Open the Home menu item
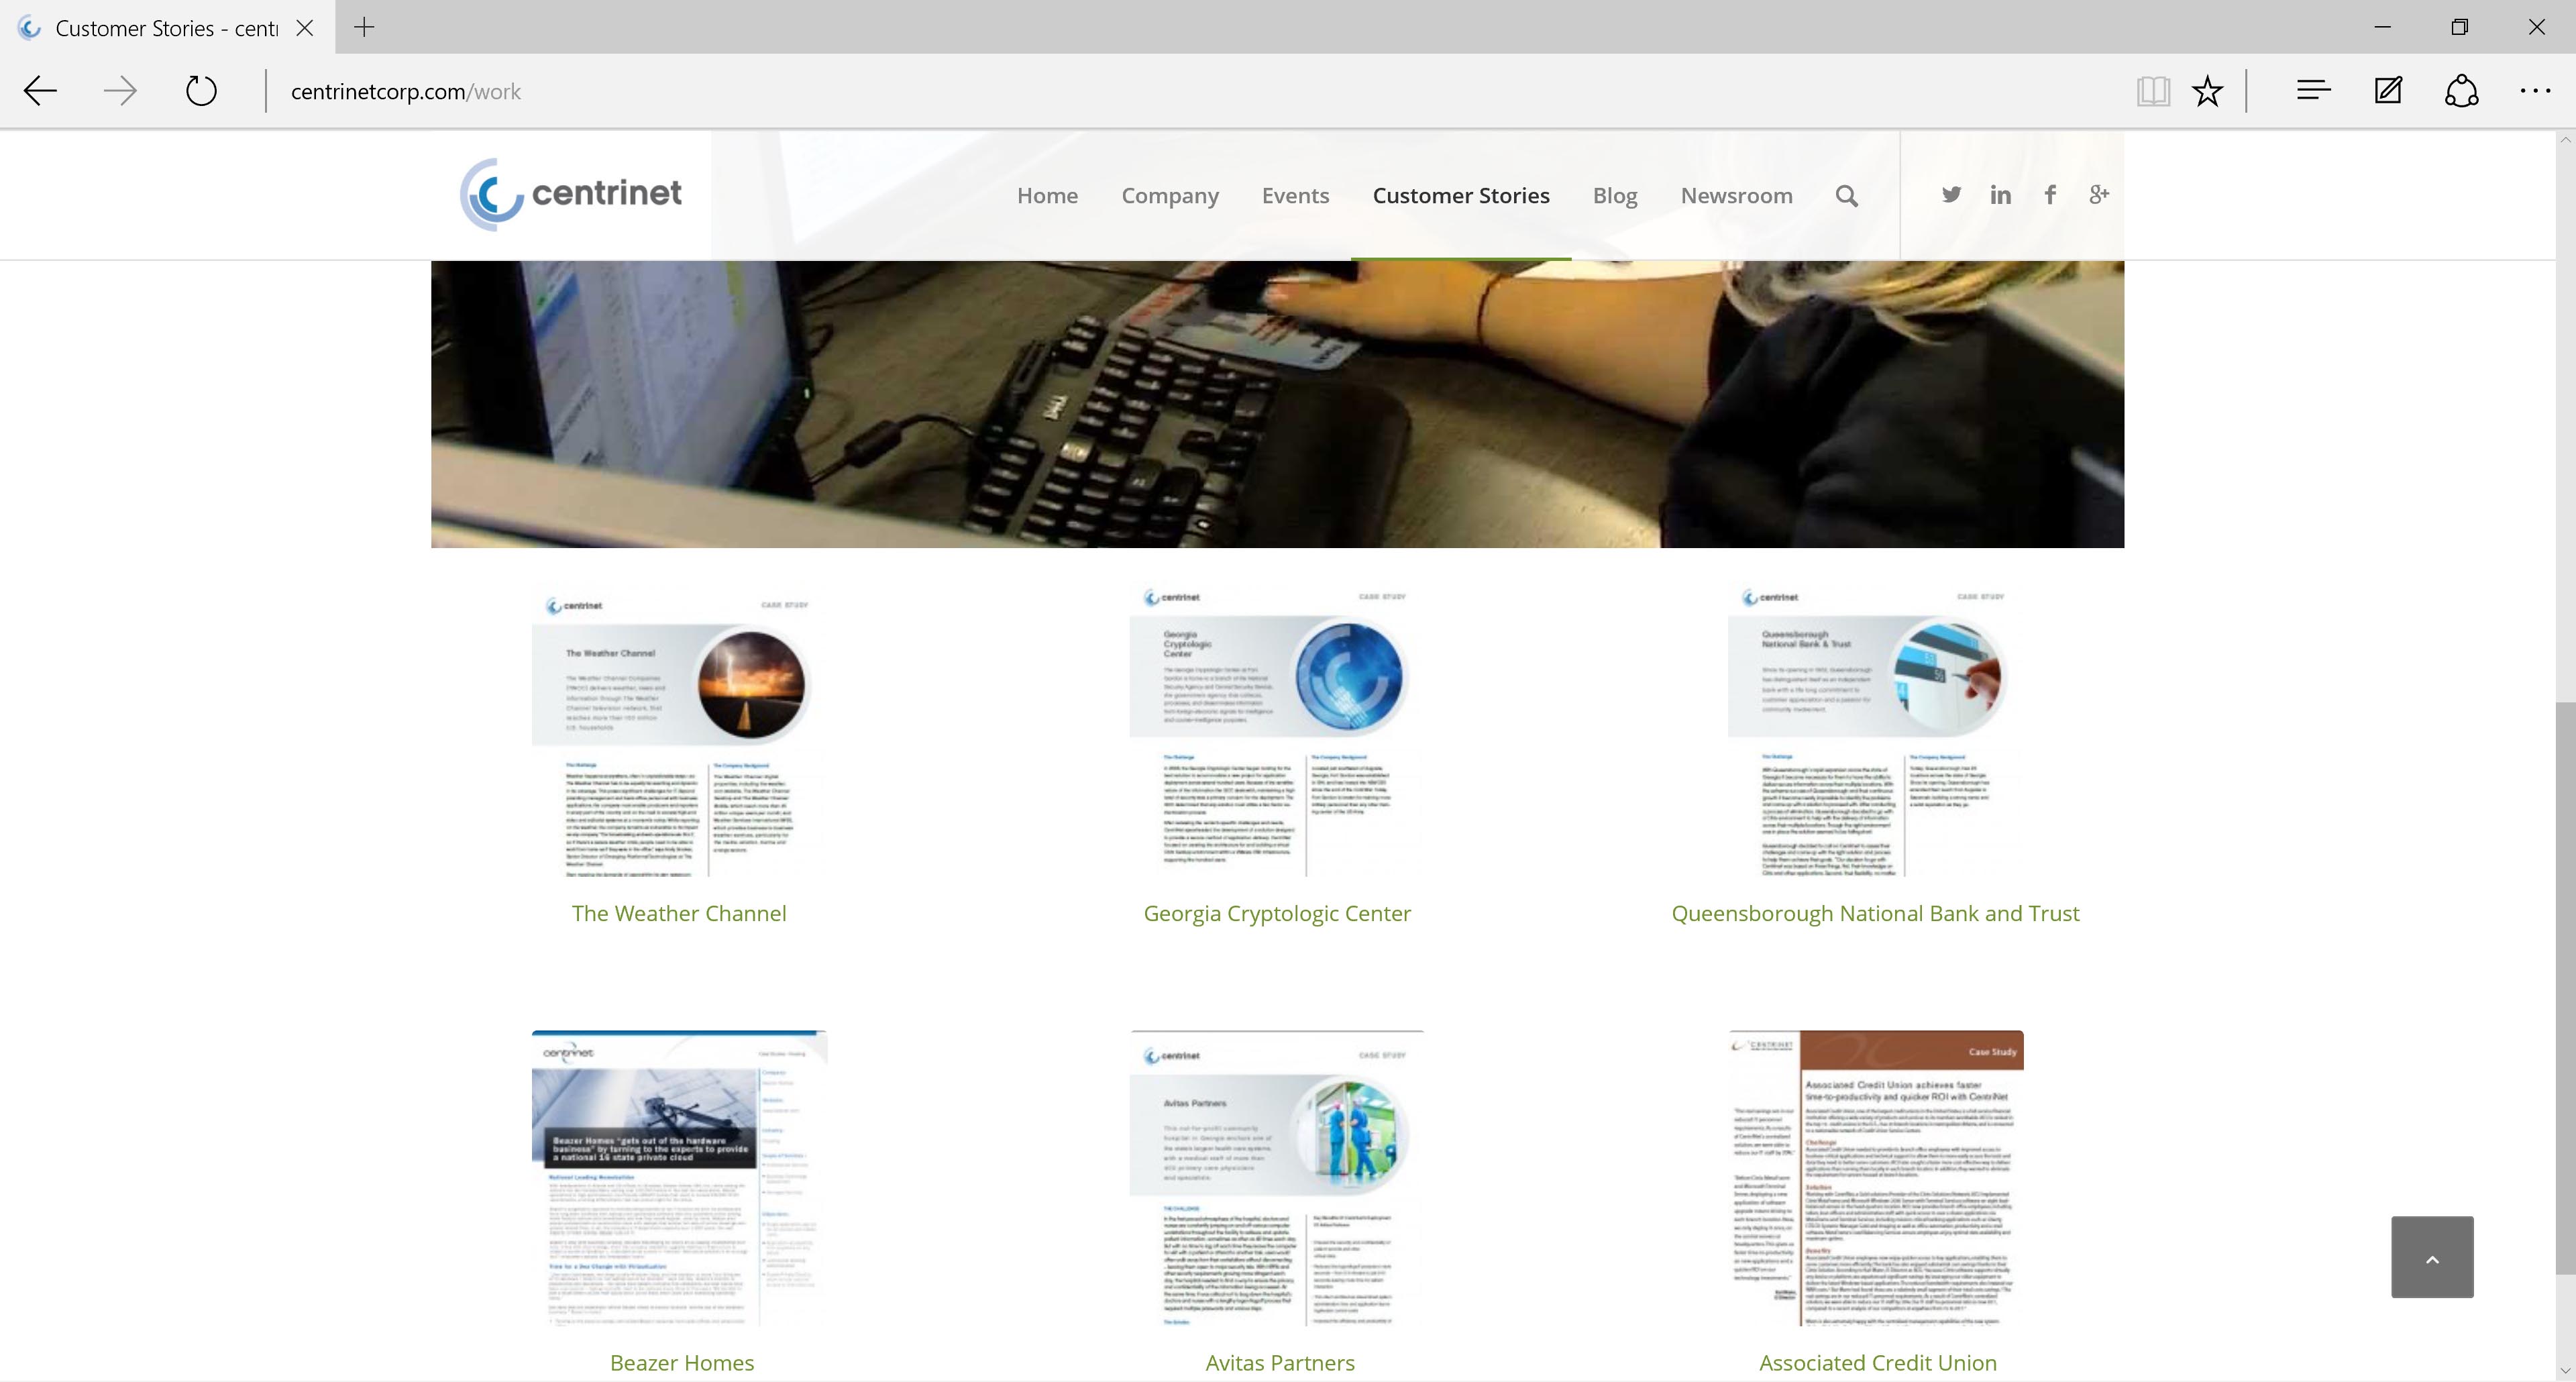Image resolution: width=2576 pixels, height=1382 pixels. point(1047,195)
